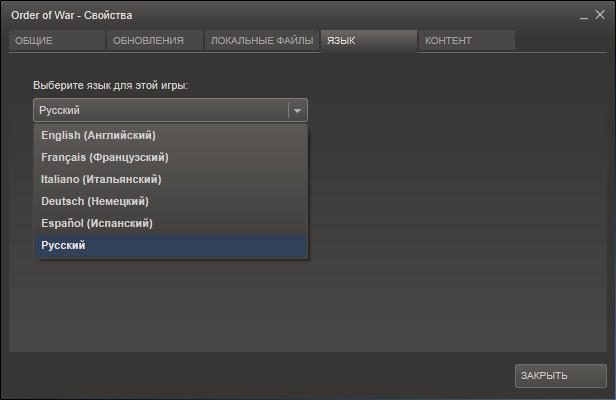Close the properties window with X
Viewport: 616px width, 400px height.
600,15
